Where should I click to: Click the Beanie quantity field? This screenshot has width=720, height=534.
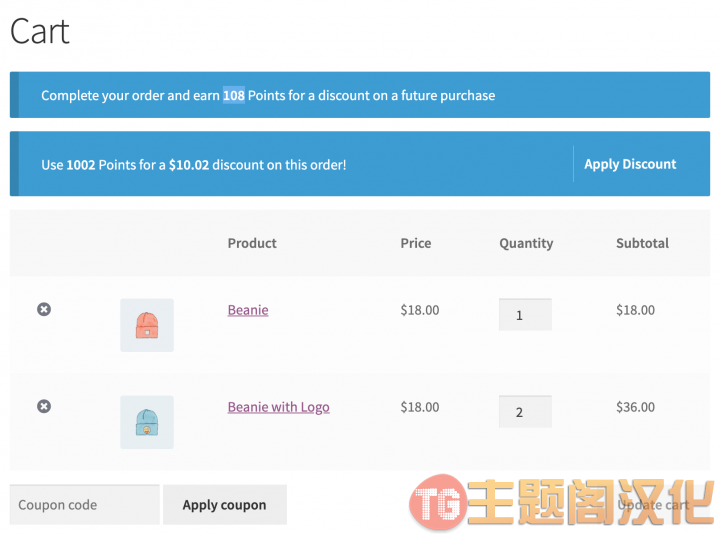(525, 315)
